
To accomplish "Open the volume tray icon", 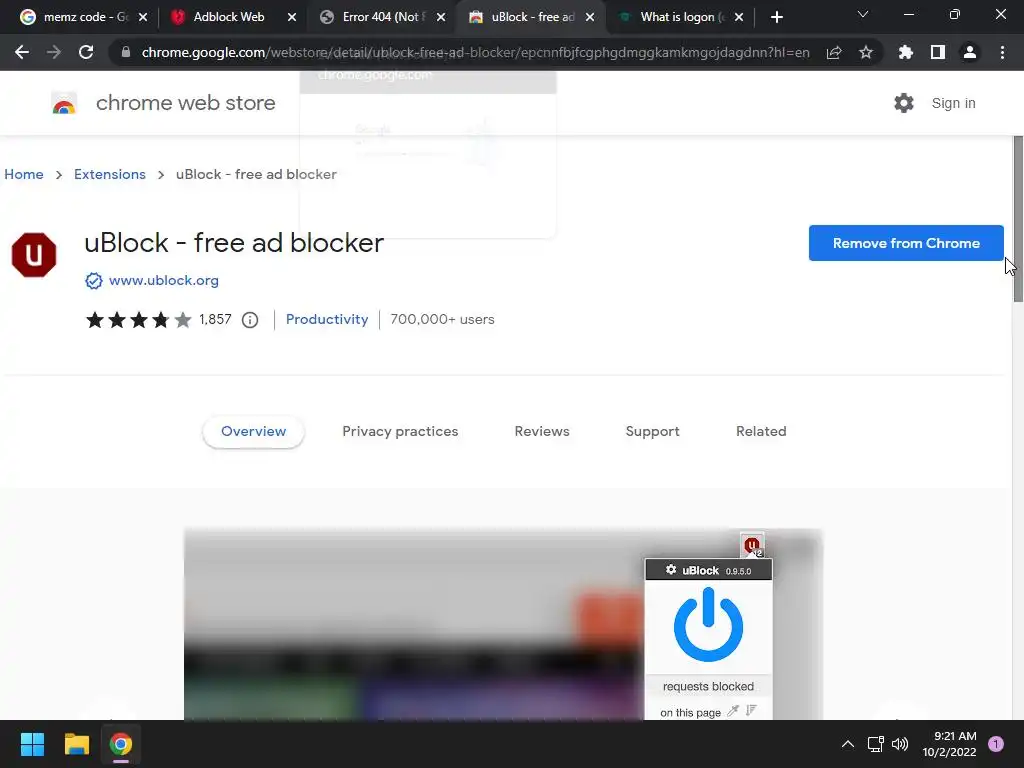I will 900,744.
